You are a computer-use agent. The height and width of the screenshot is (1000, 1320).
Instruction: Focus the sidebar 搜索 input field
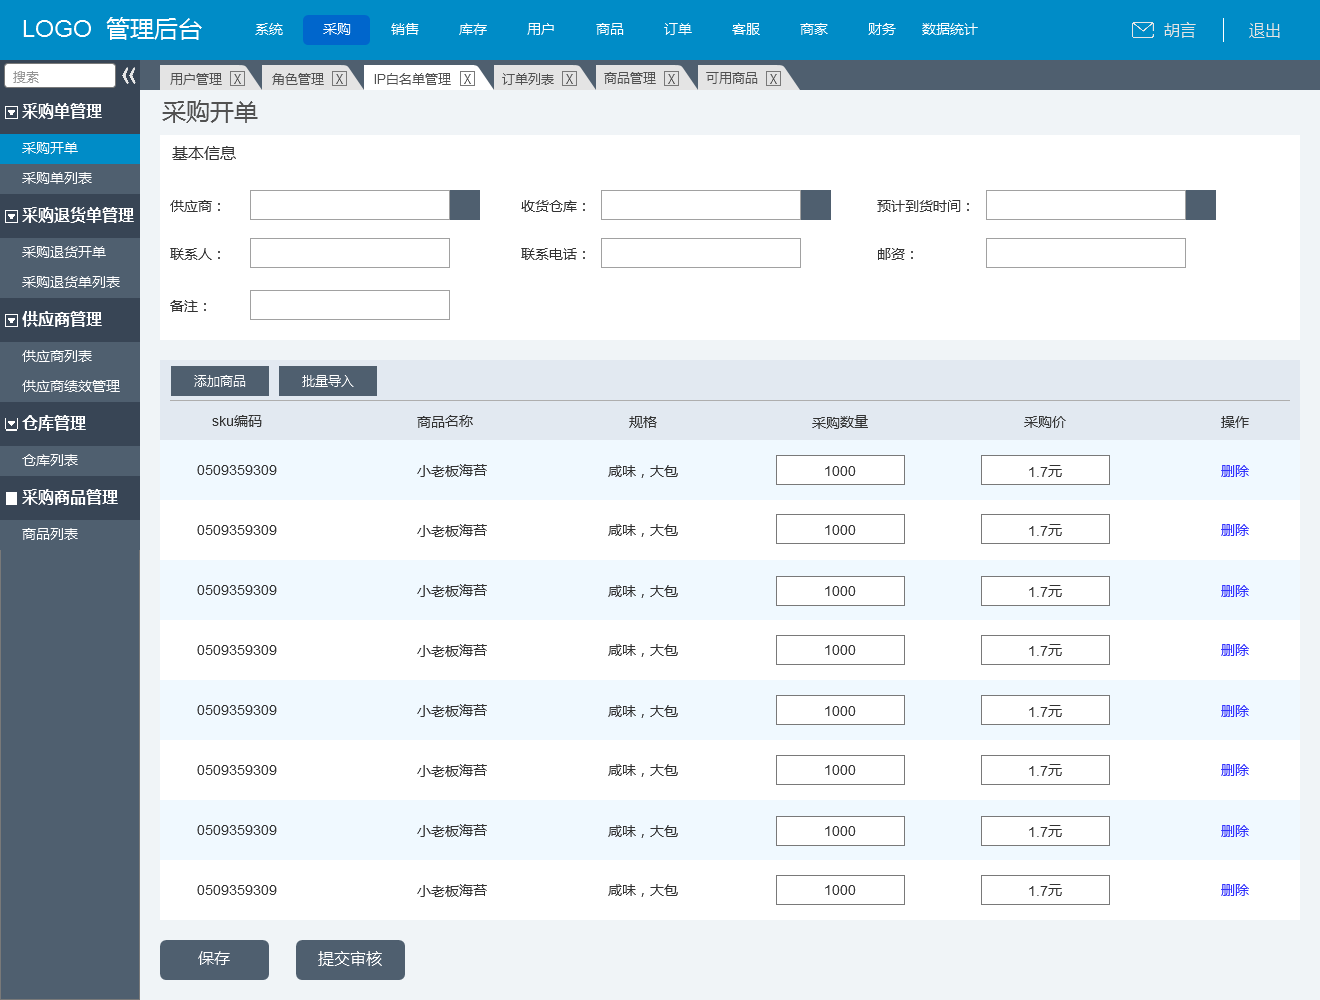click(60, 76)
